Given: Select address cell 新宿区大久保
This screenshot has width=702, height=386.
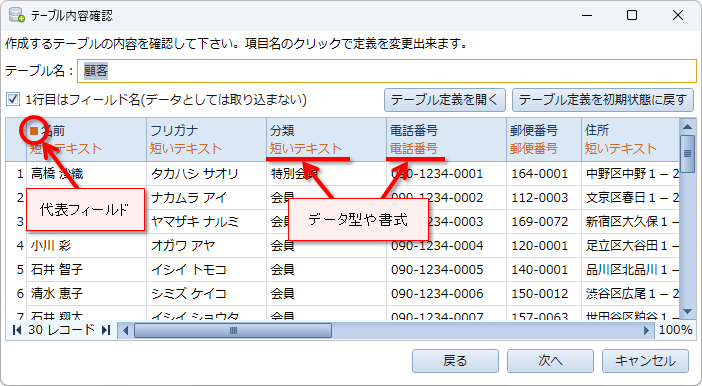Looking at the screenshot, I should coord(630,222).
